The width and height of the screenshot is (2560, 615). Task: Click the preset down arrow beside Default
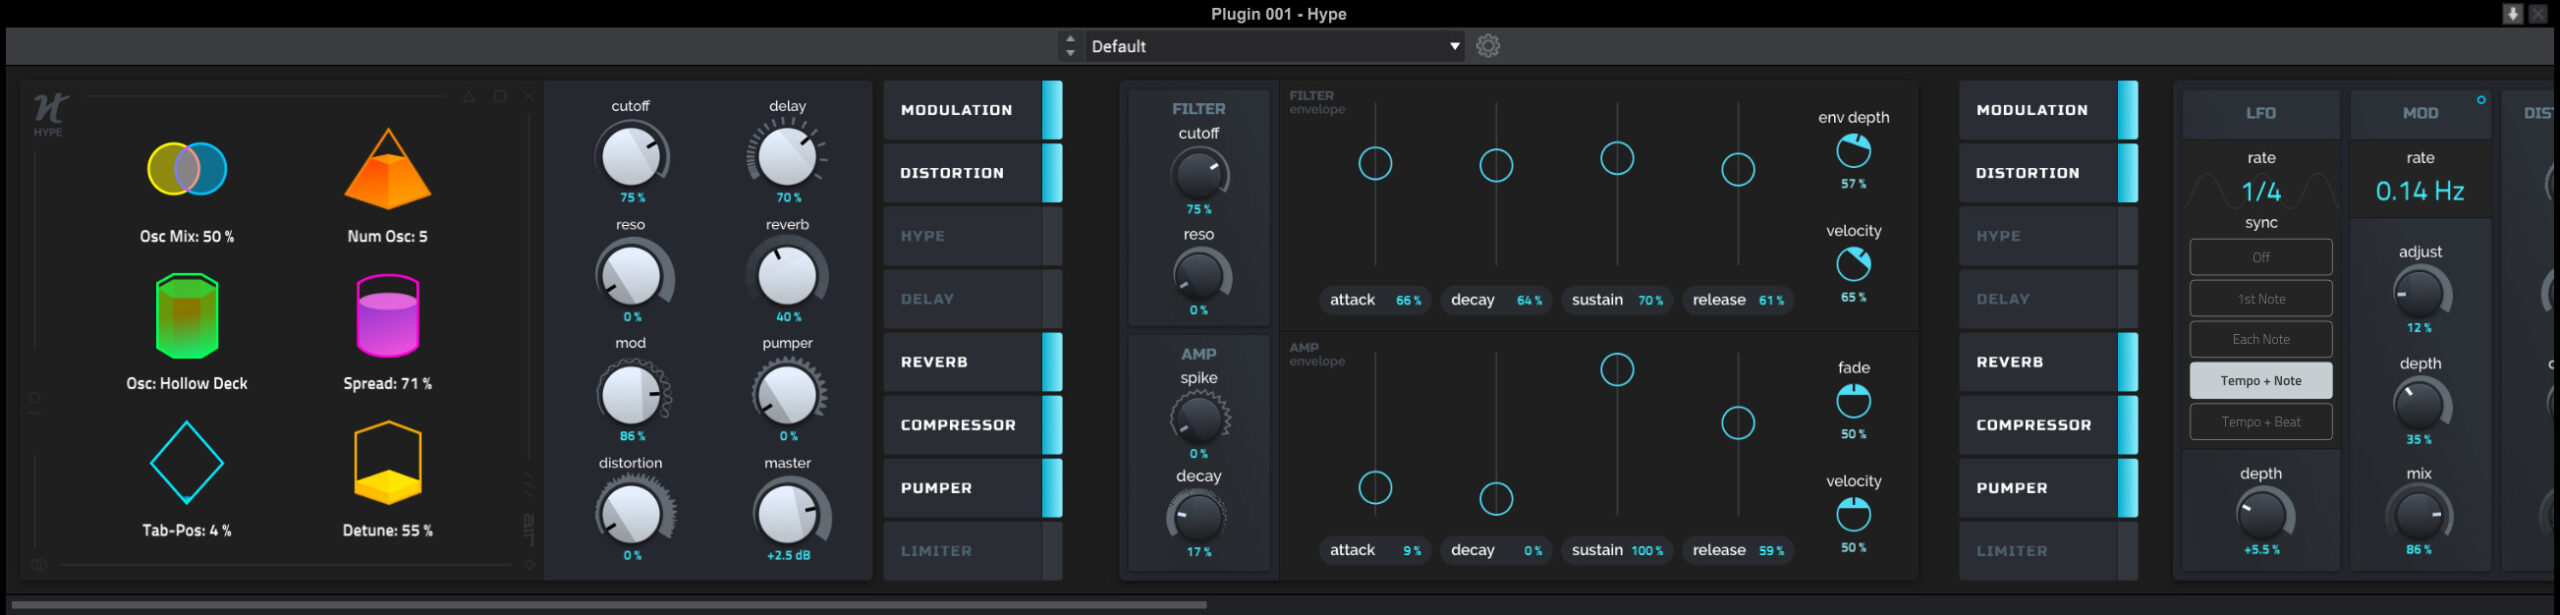pos(1070,53)
